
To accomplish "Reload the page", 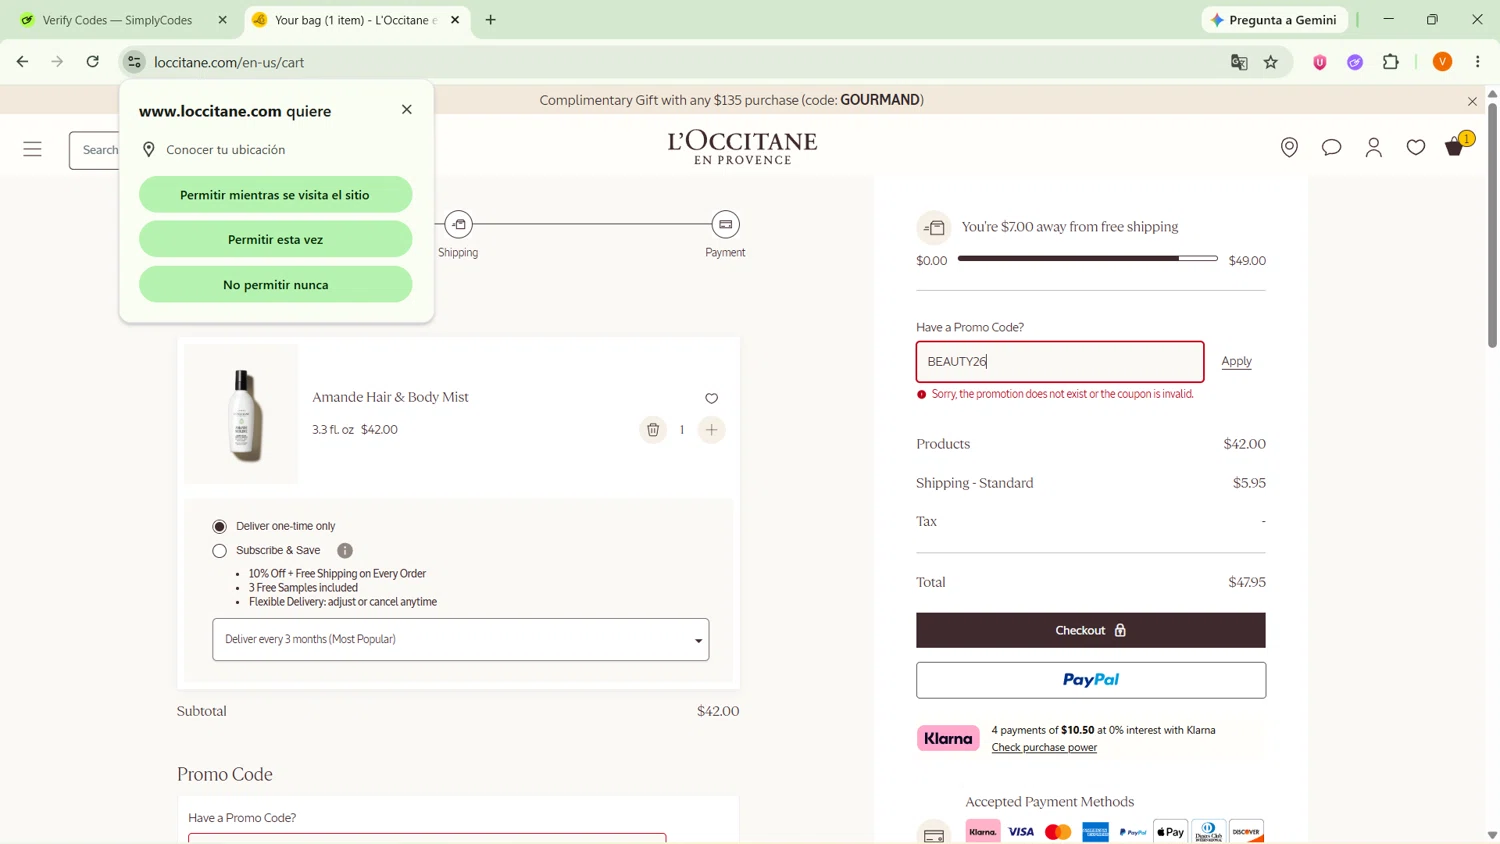I will (x=92, y=62).
